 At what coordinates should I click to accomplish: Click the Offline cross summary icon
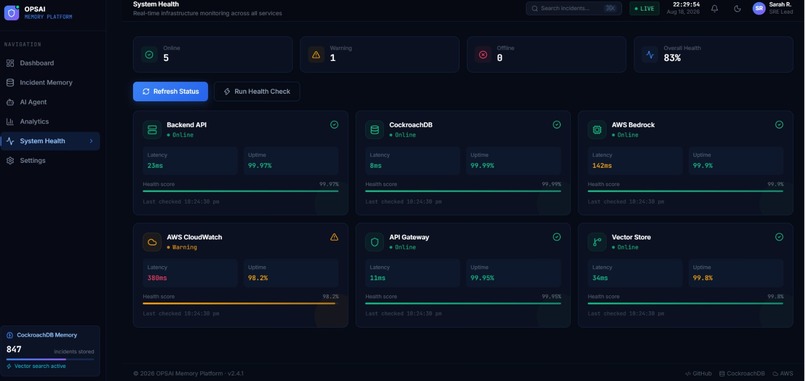point(483,54)
